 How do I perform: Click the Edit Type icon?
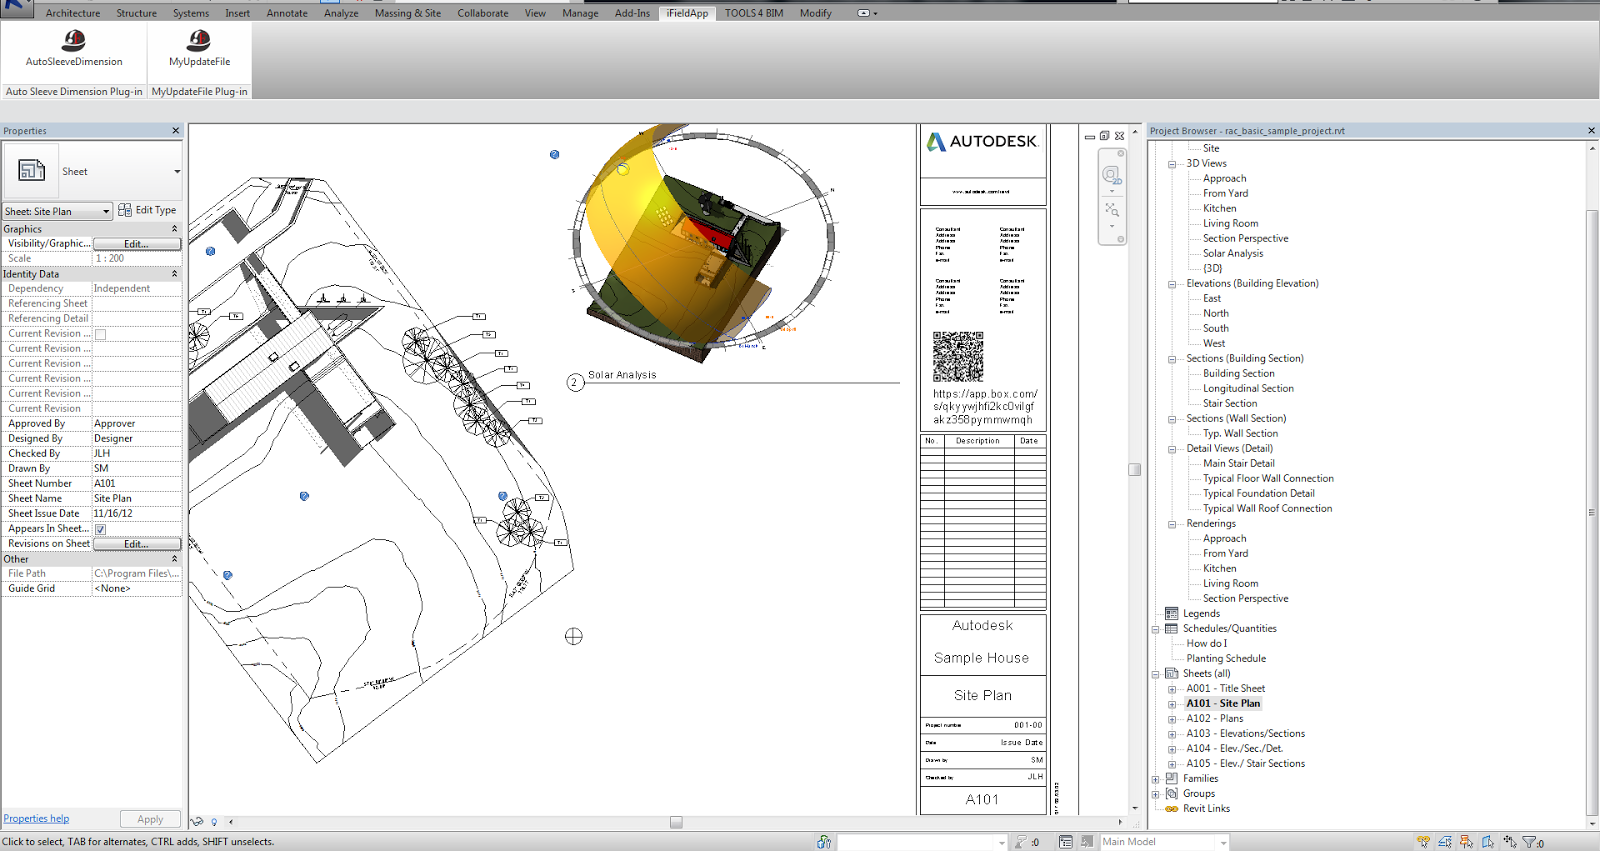[x=125, y=210]
